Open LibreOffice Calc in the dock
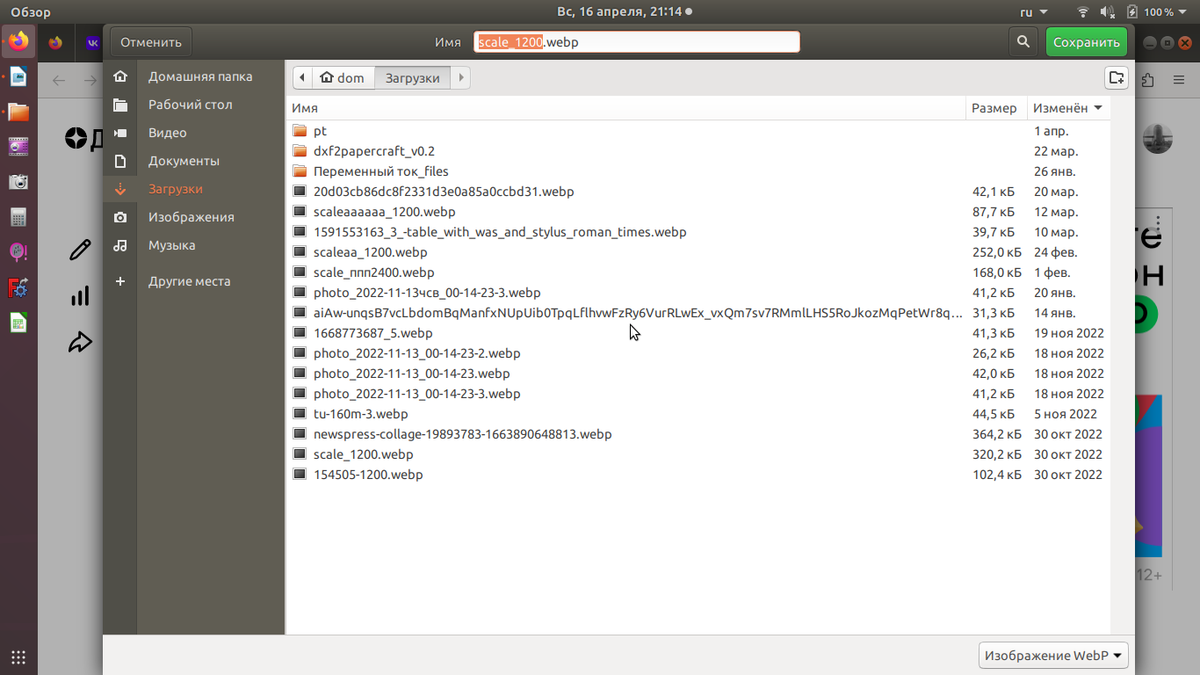Screen dimensions: 1200x675 point(18,322)
